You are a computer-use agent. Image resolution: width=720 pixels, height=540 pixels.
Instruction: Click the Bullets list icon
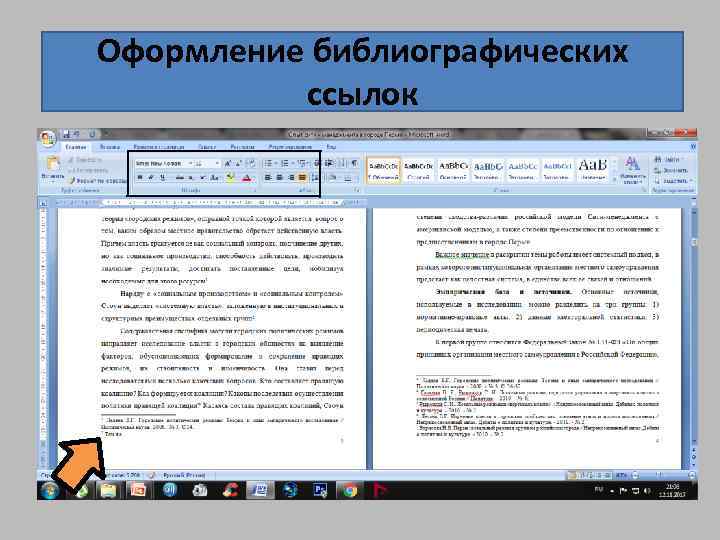(269, 163)
